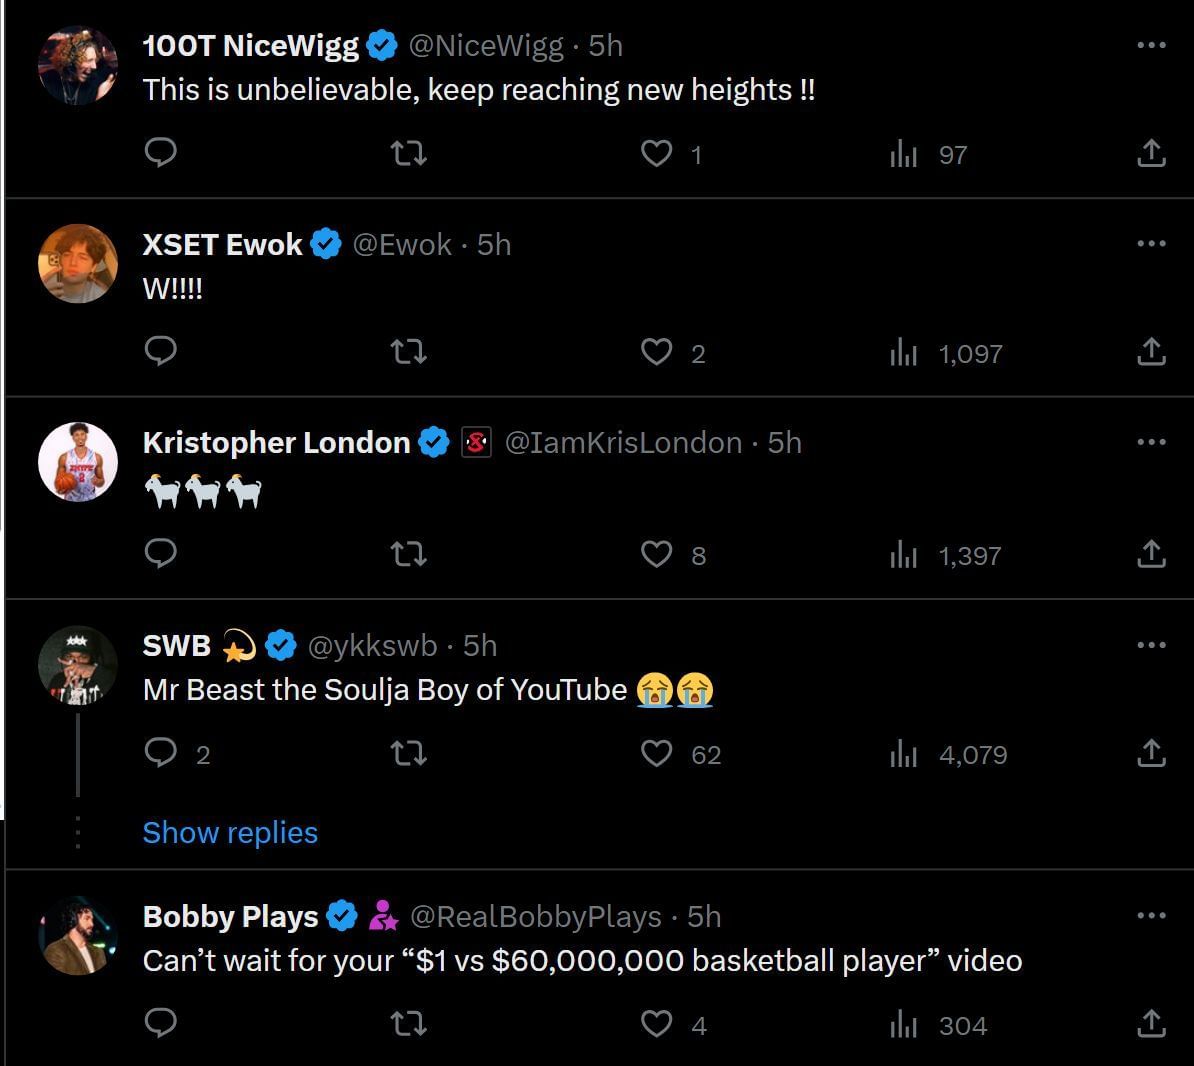Retweet XSET Ewok's "W!!!!" tweet
The height and width of the screenshot is (1066, 1194).
point(408,352)
